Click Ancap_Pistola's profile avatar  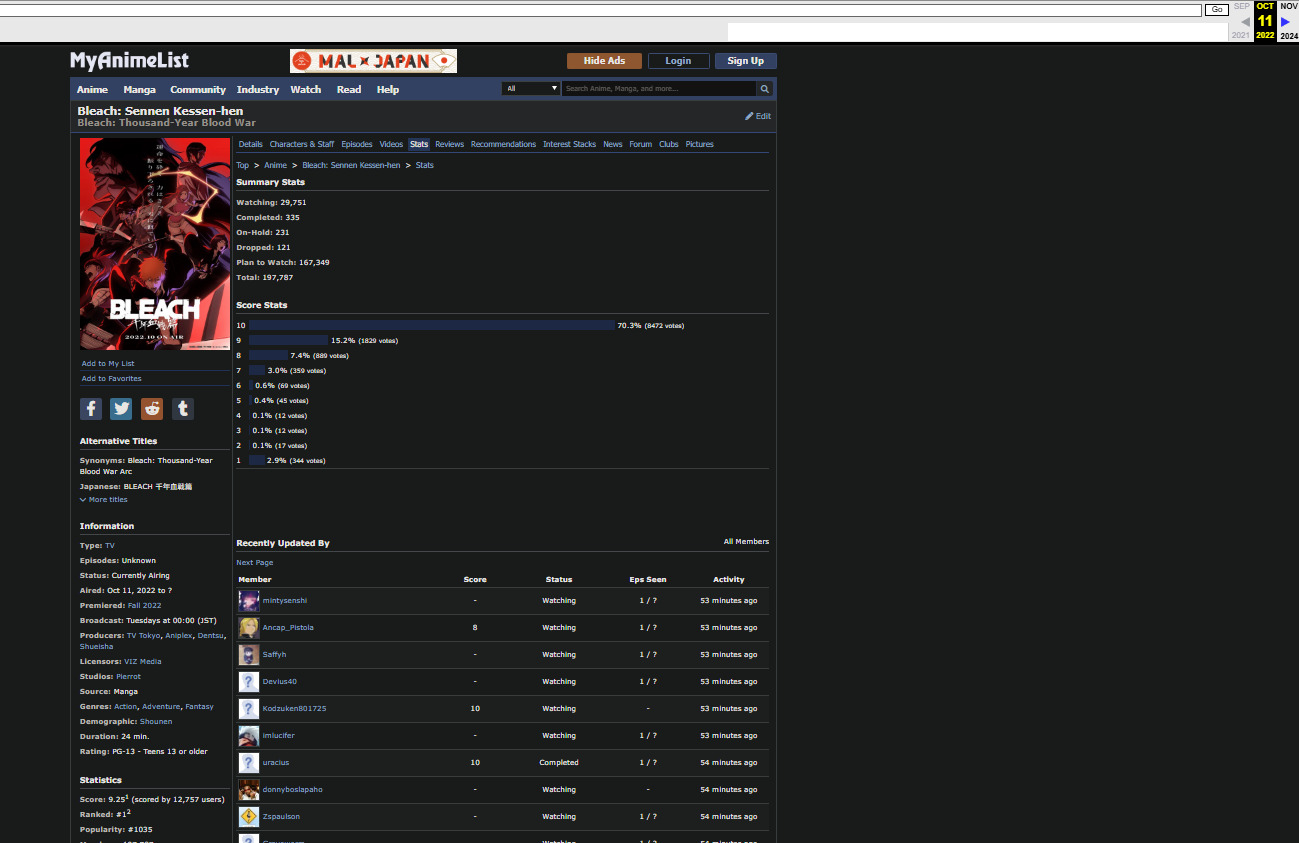pyautogui.click(x=249, y=628)
